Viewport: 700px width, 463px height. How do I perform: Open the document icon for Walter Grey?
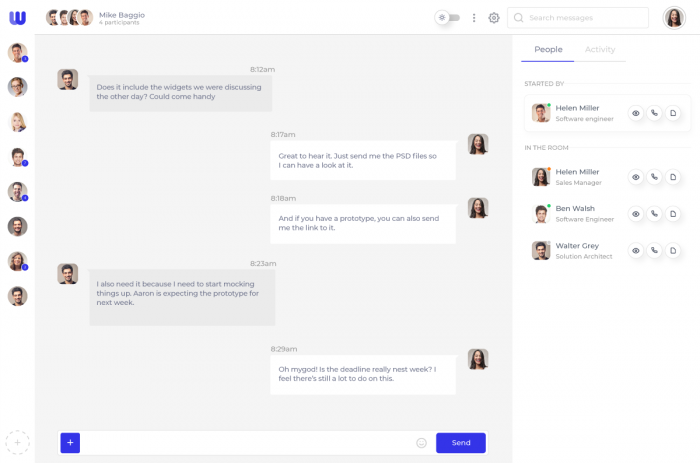click(673, 250)
